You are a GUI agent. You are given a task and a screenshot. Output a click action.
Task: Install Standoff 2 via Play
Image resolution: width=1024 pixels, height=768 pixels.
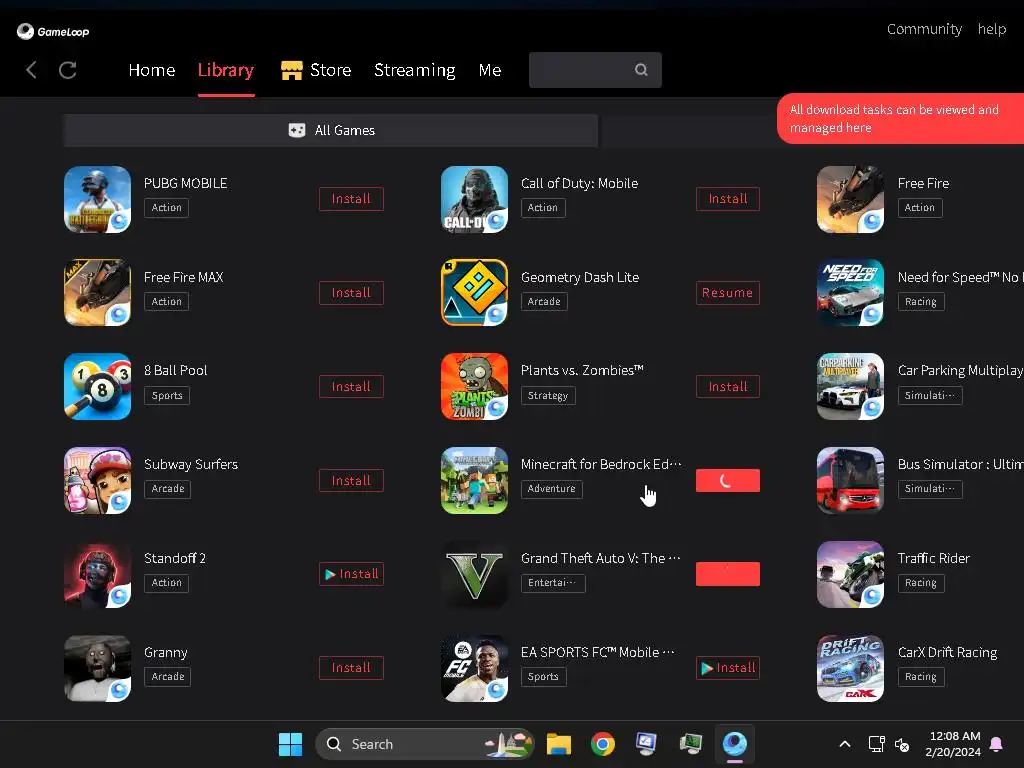tap(351, 574)
